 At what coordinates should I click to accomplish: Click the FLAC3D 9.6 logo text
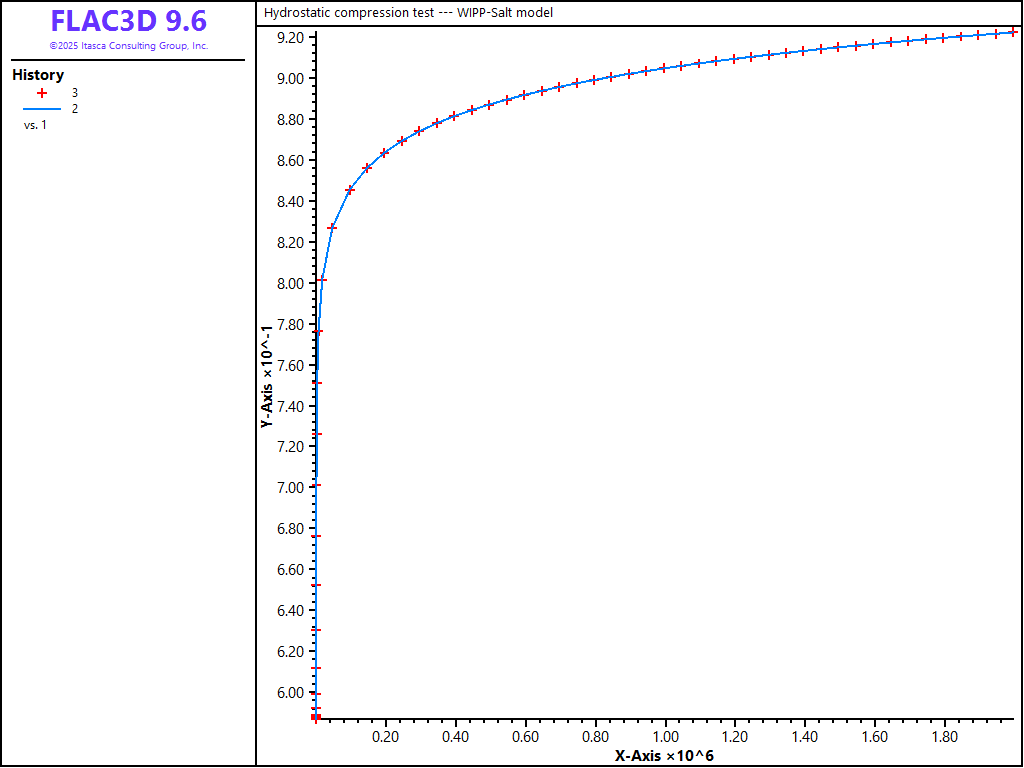tap(128, 22)
